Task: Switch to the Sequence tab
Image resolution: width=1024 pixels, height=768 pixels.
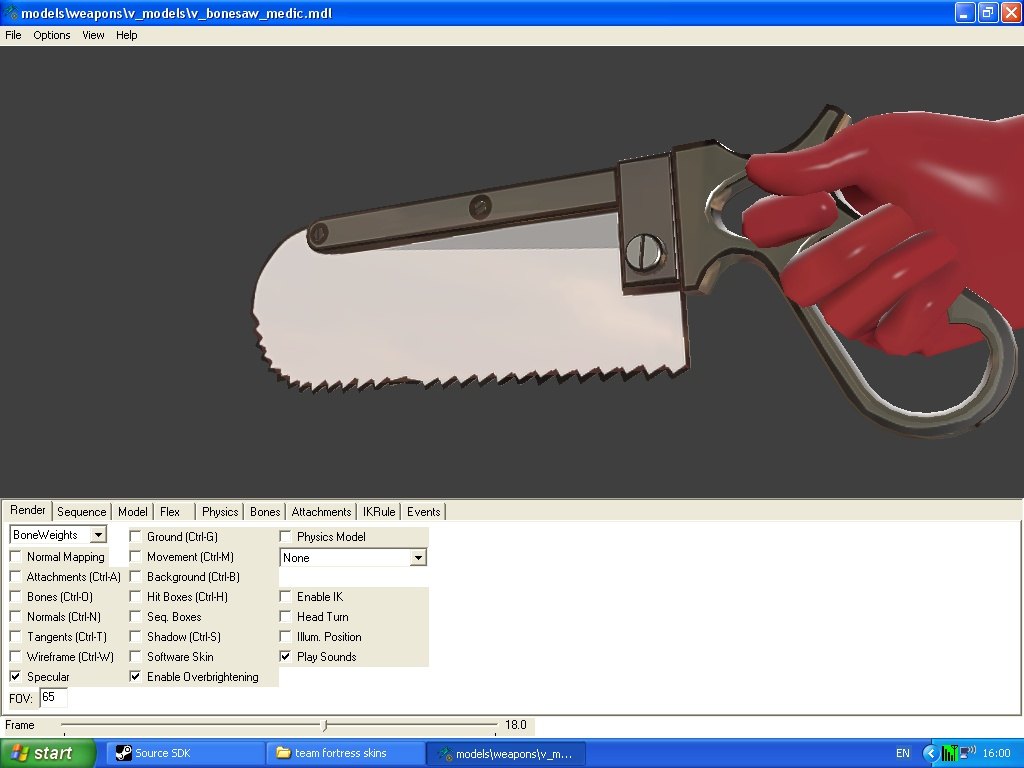Action: tap(81, 512)
